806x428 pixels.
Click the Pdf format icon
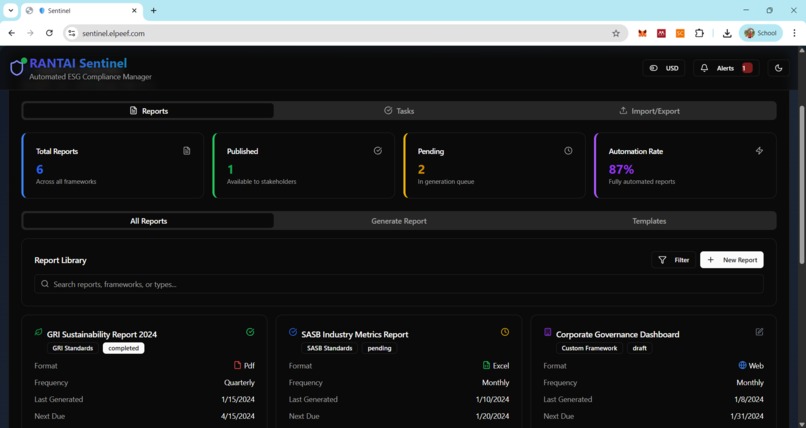237,365
